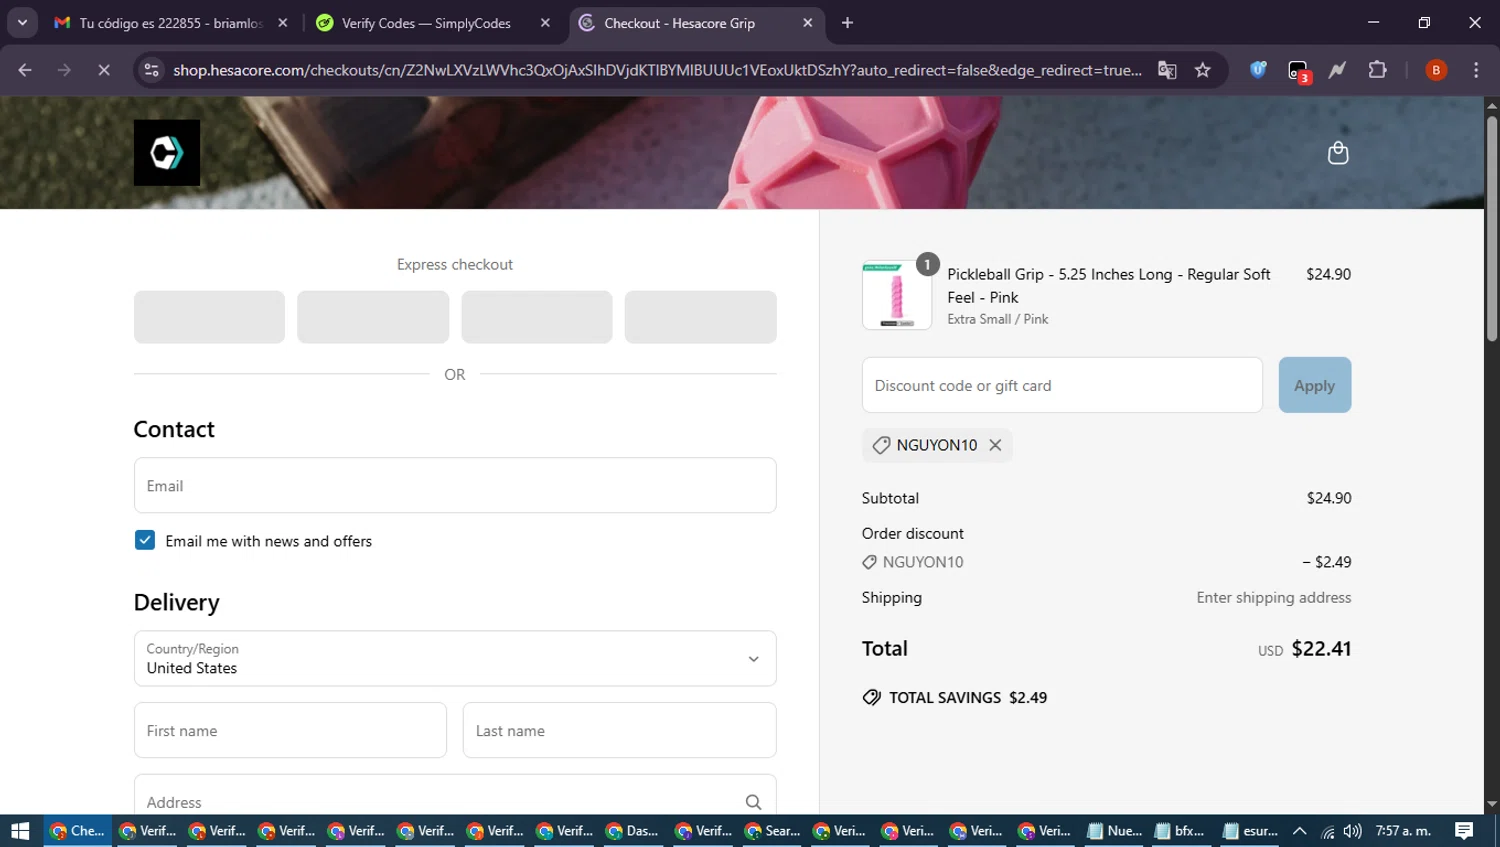Open site information icon in address bar

(x=151, y=70)
